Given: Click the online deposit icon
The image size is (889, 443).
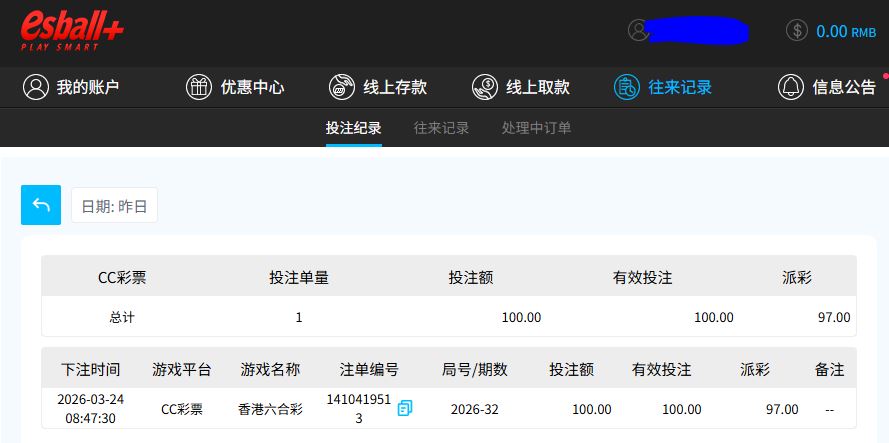Looking at the screenshot, I should pos(342,87).
